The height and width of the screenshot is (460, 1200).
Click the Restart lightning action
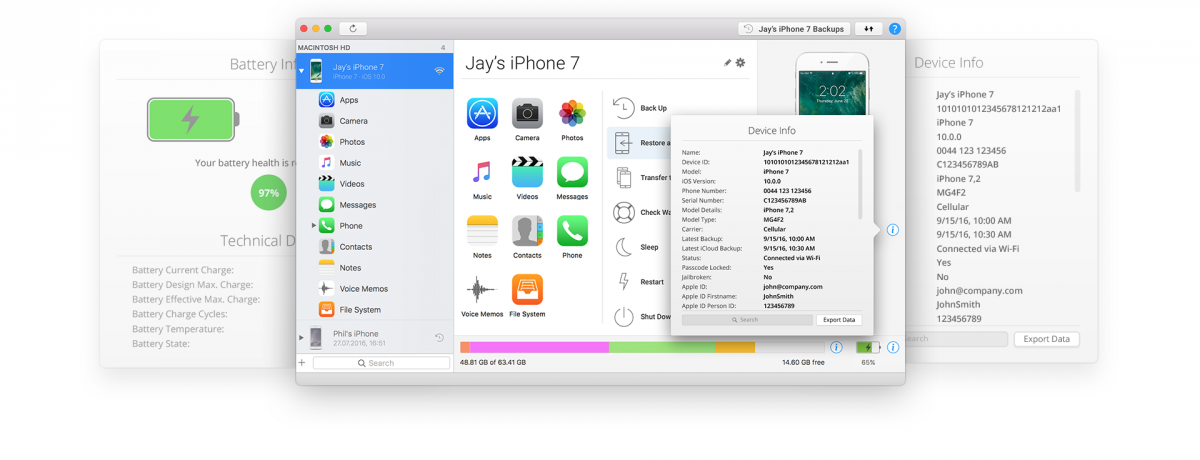point(640,282)
